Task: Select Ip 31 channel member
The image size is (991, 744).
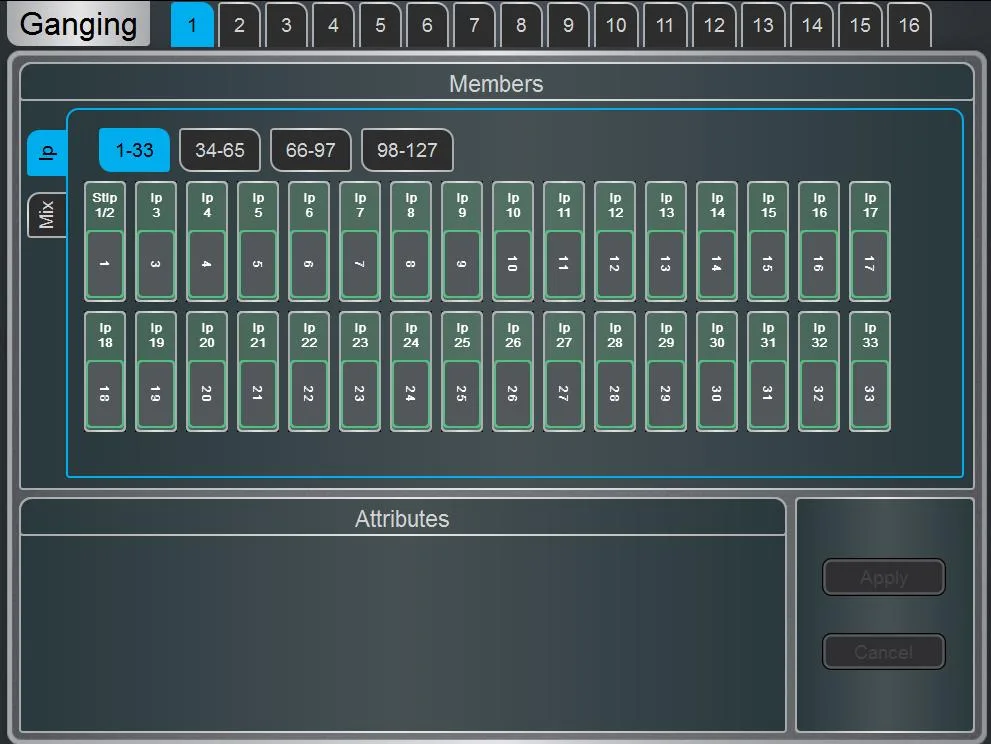Action: (x=768, y=371)
